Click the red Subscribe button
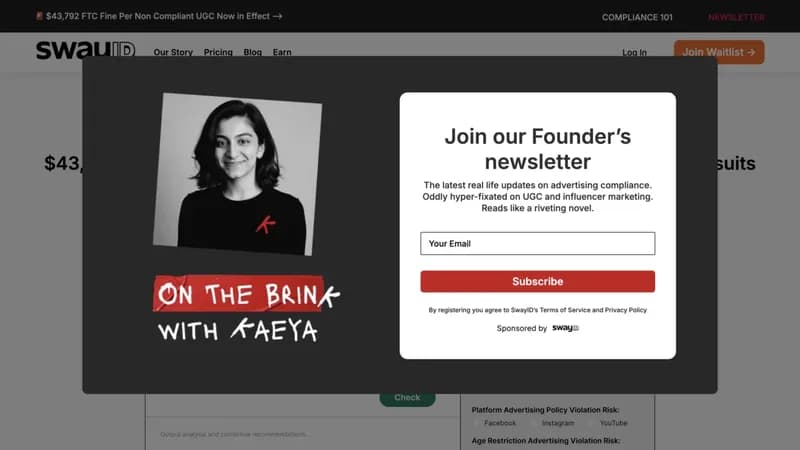The image size is (800, 450). point(538,282)
